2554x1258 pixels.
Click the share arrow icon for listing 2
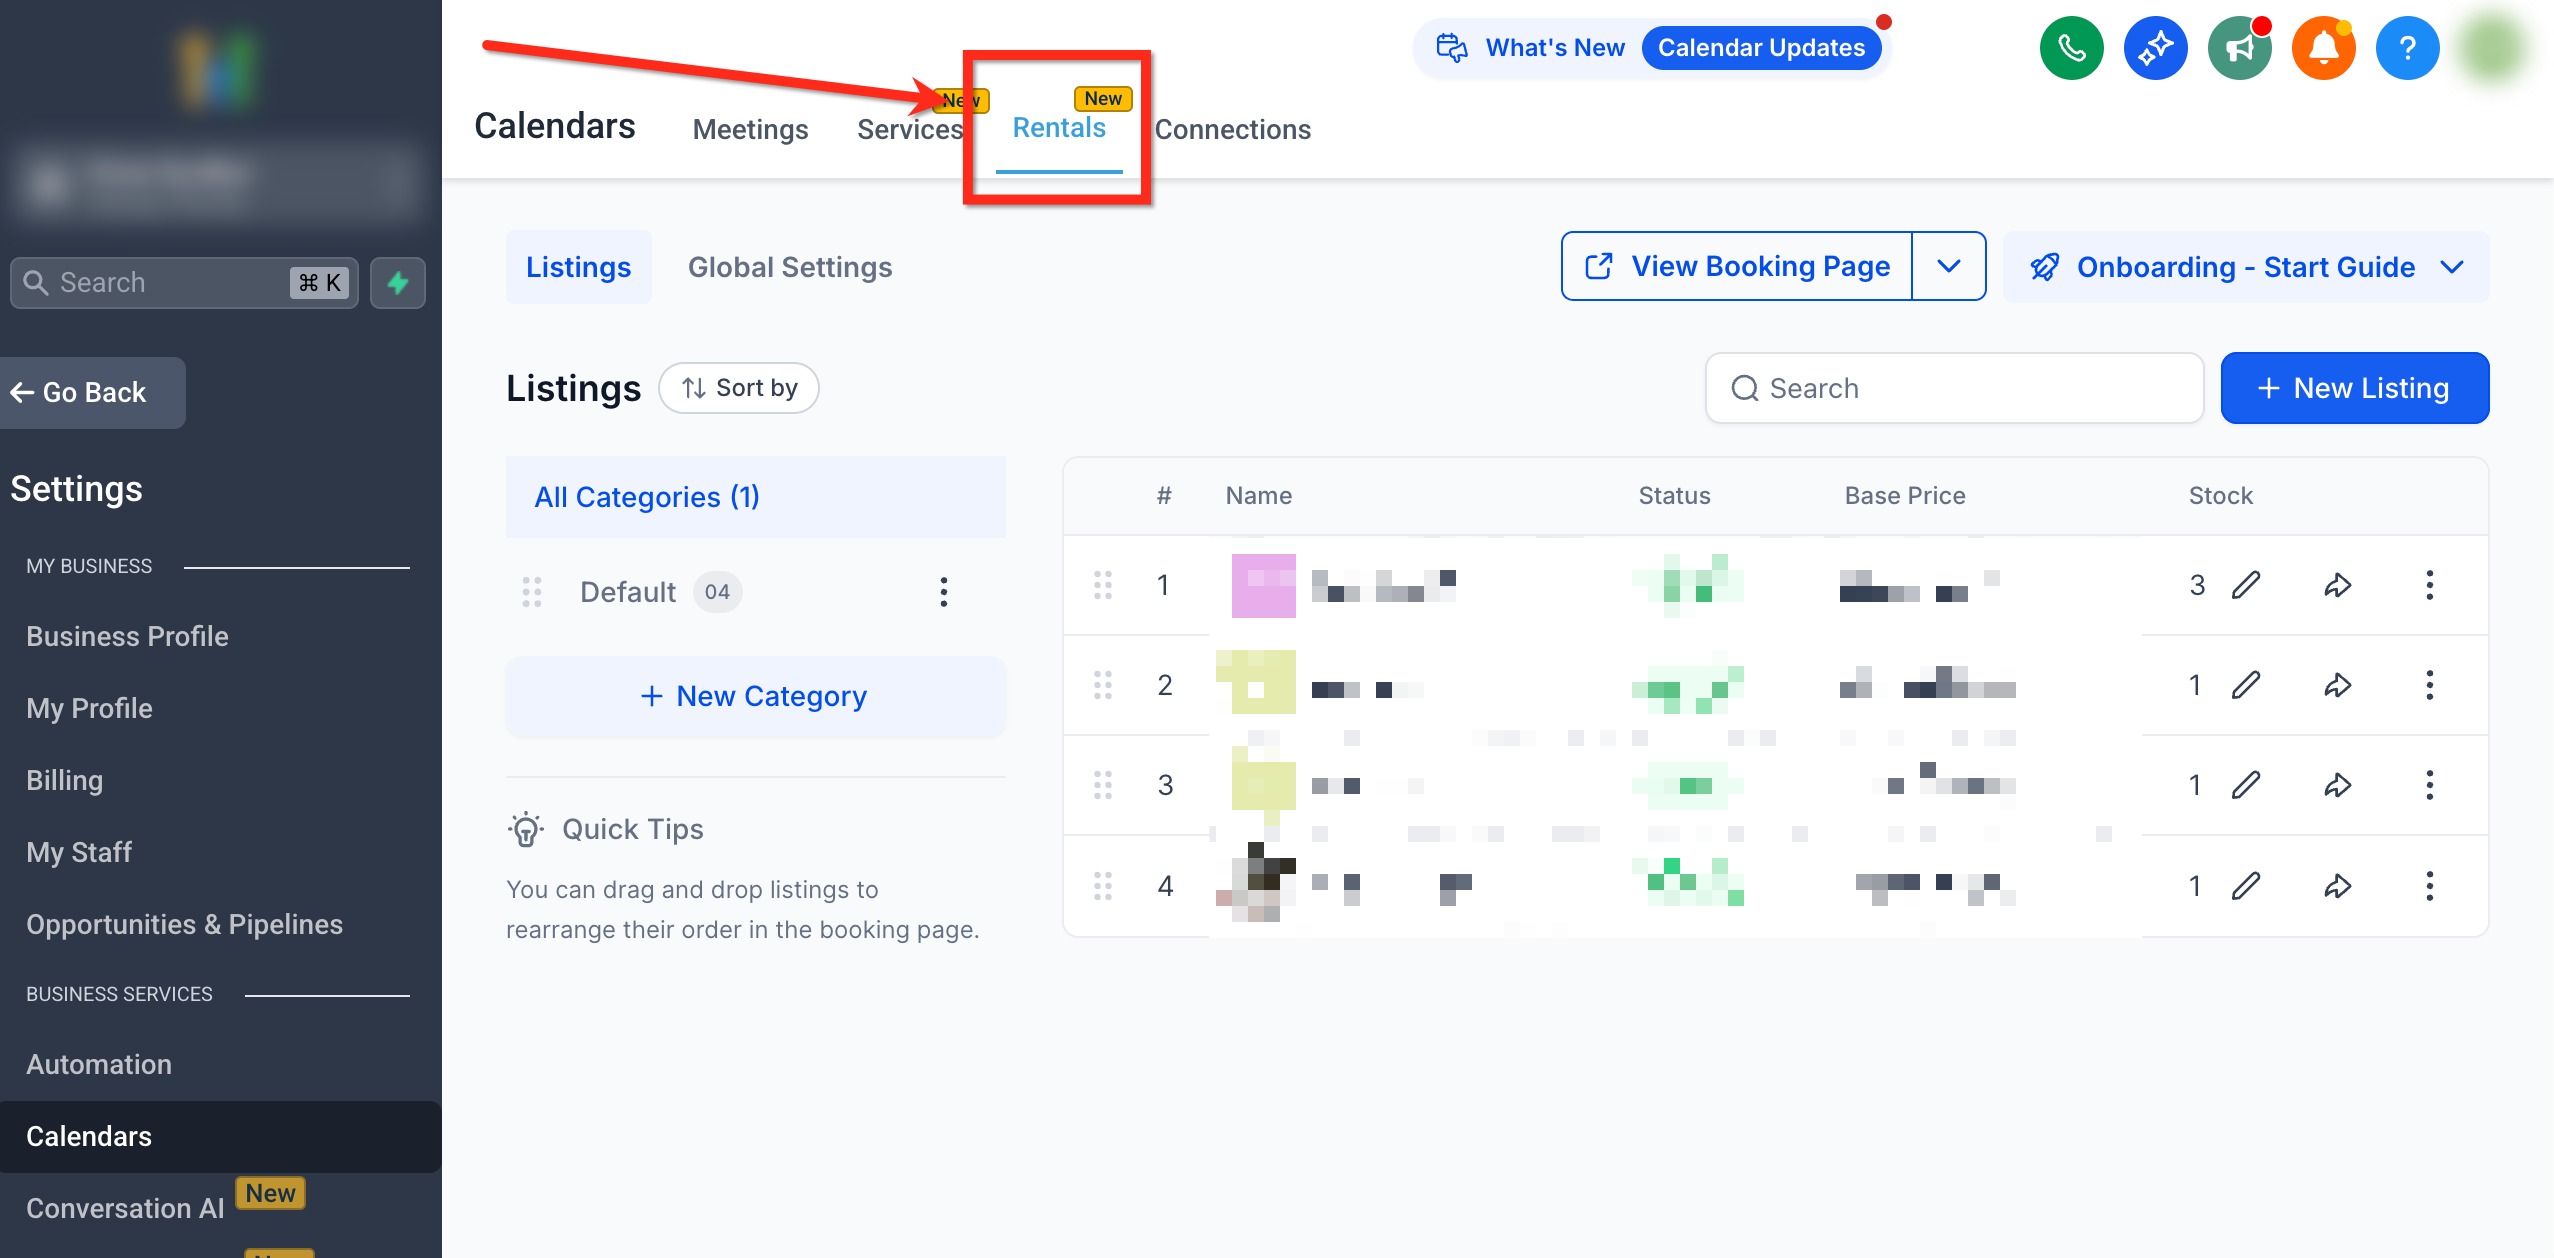point(2337,686)
